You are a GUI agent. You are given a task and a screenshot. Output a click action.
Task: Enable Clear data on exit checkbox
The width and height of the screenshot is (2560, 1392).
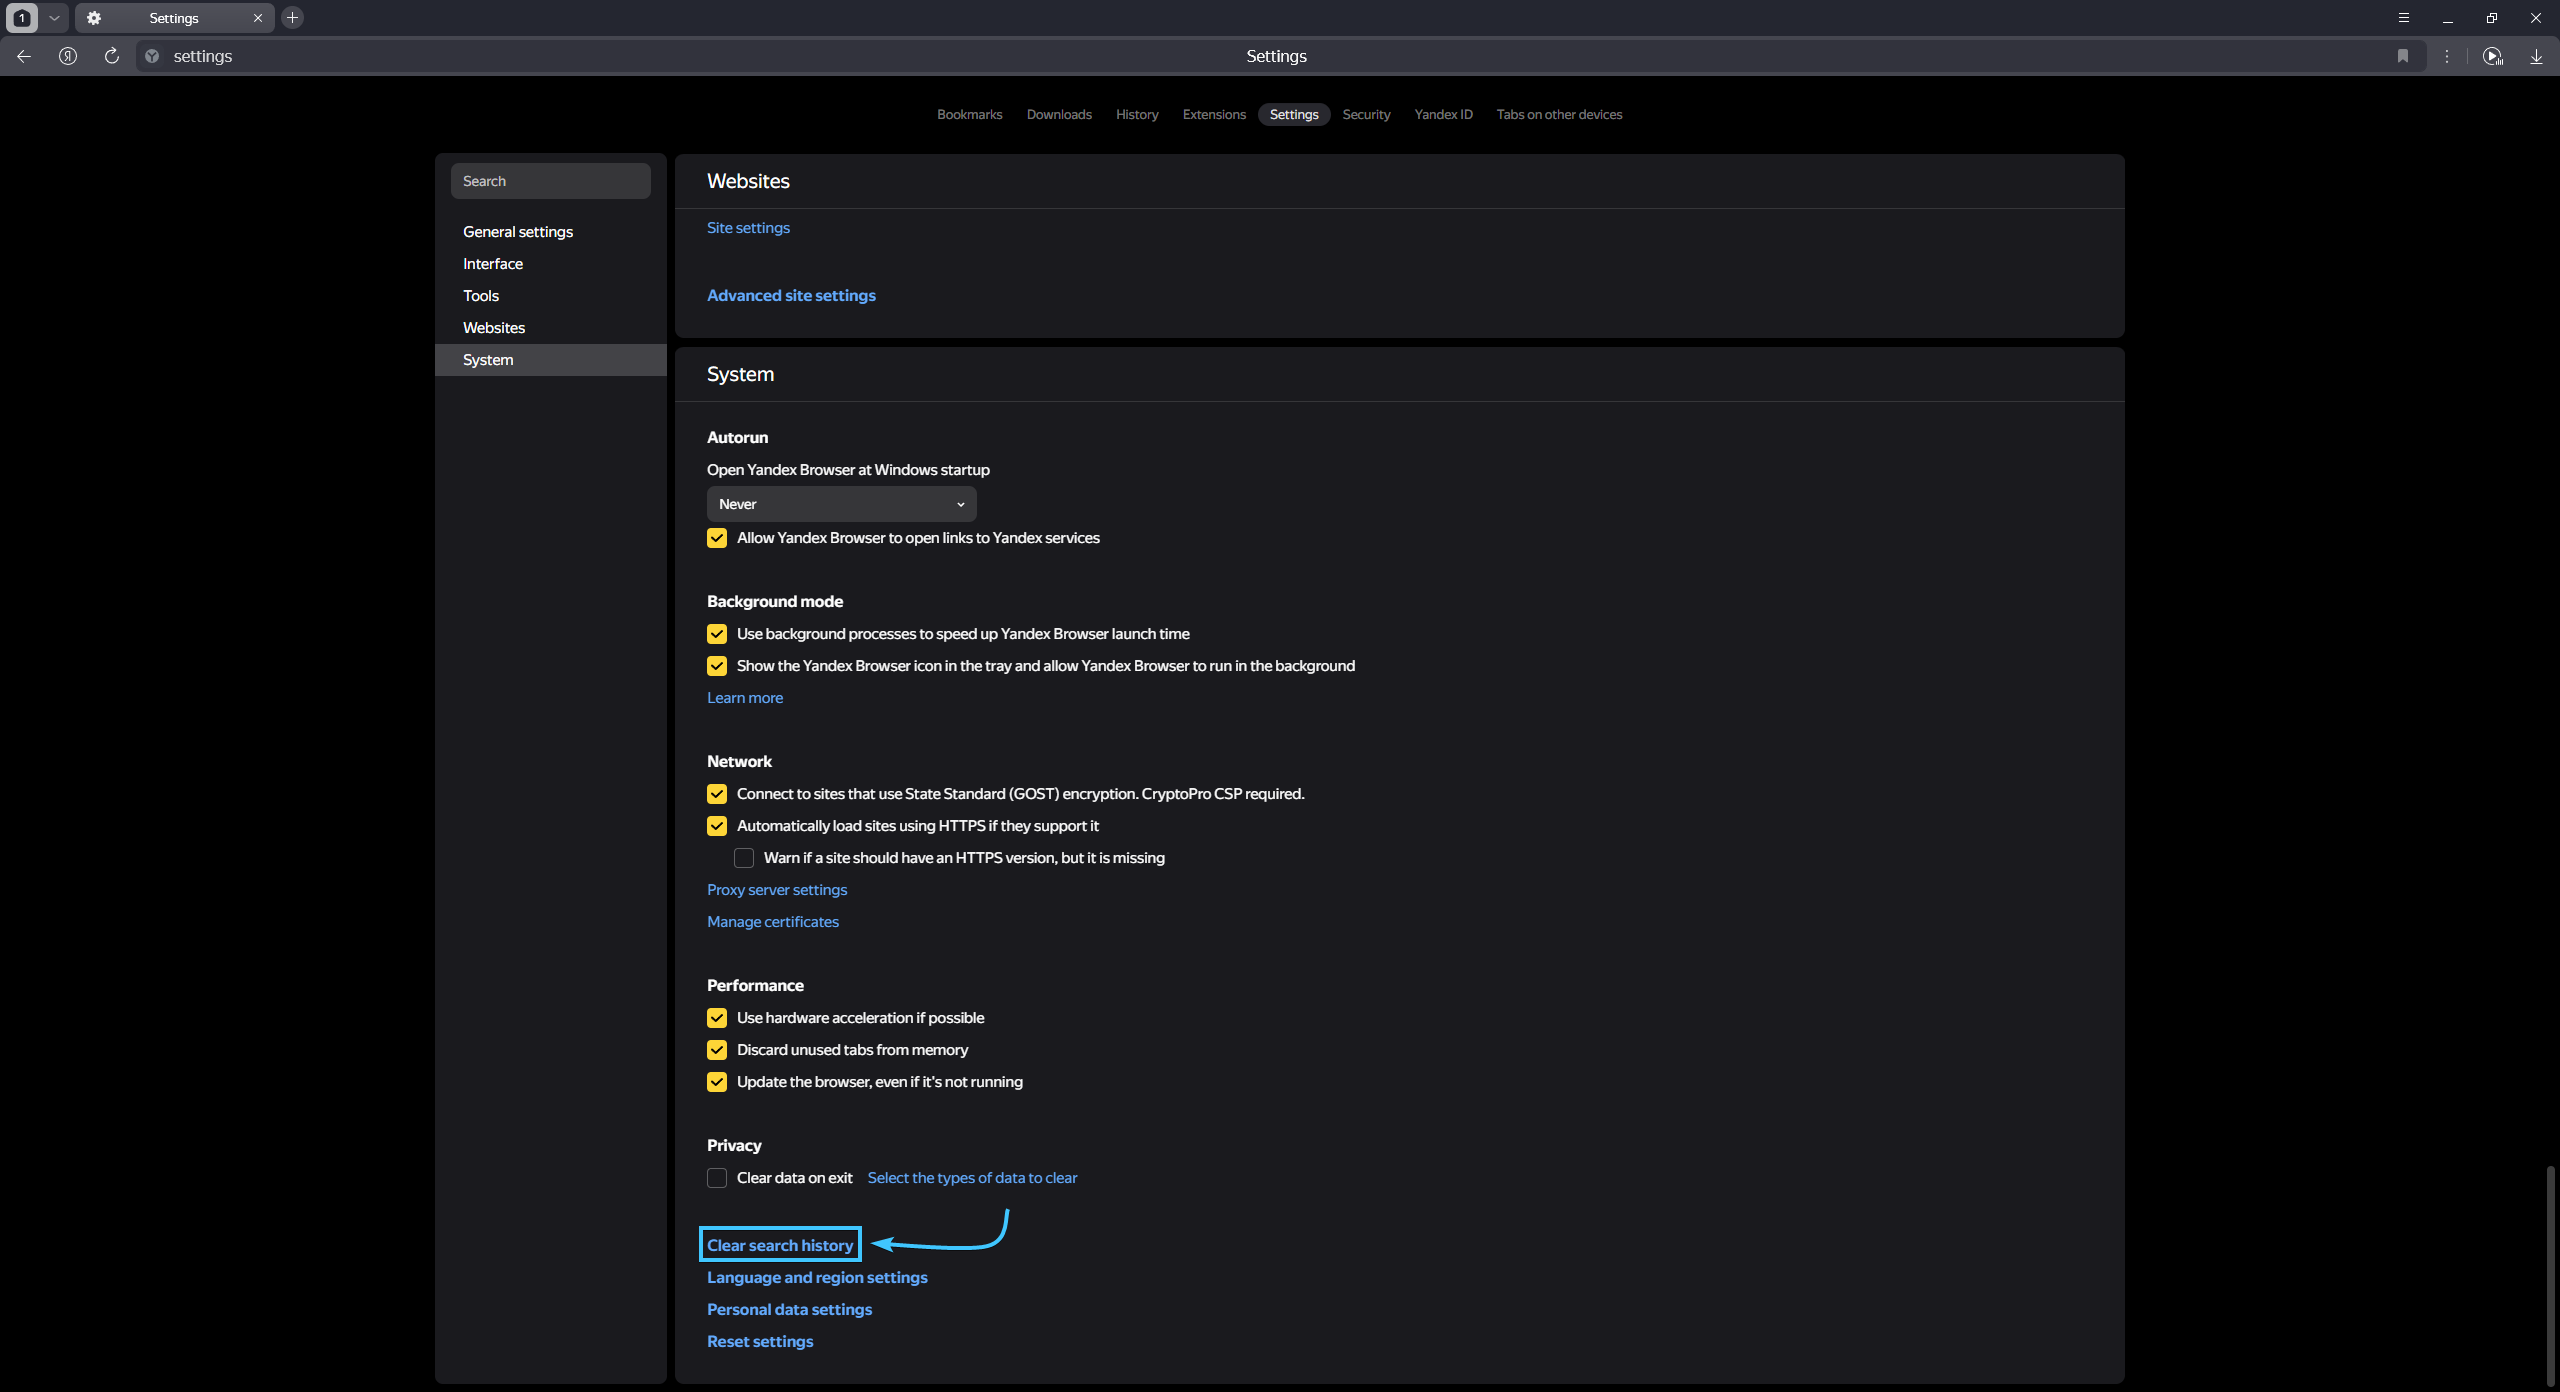point(717,1178)
